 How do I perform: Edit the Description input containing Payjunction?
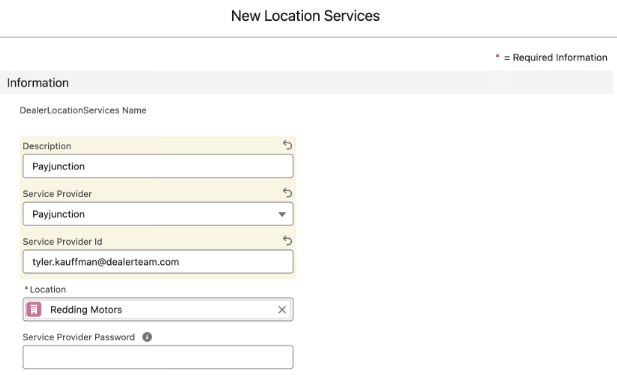158,166
